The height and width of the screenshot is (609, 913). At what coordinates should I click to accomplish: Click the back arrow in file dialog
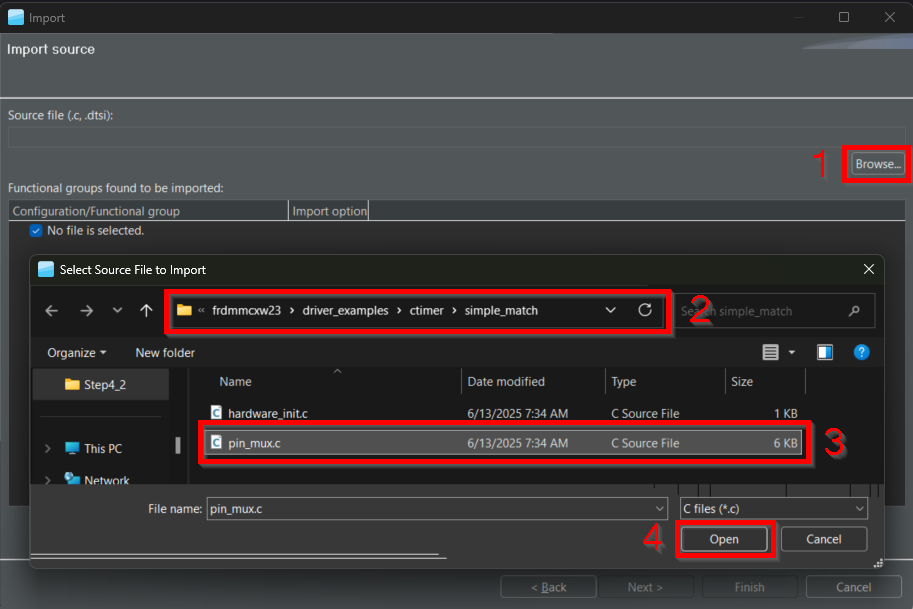pos(52,311)
